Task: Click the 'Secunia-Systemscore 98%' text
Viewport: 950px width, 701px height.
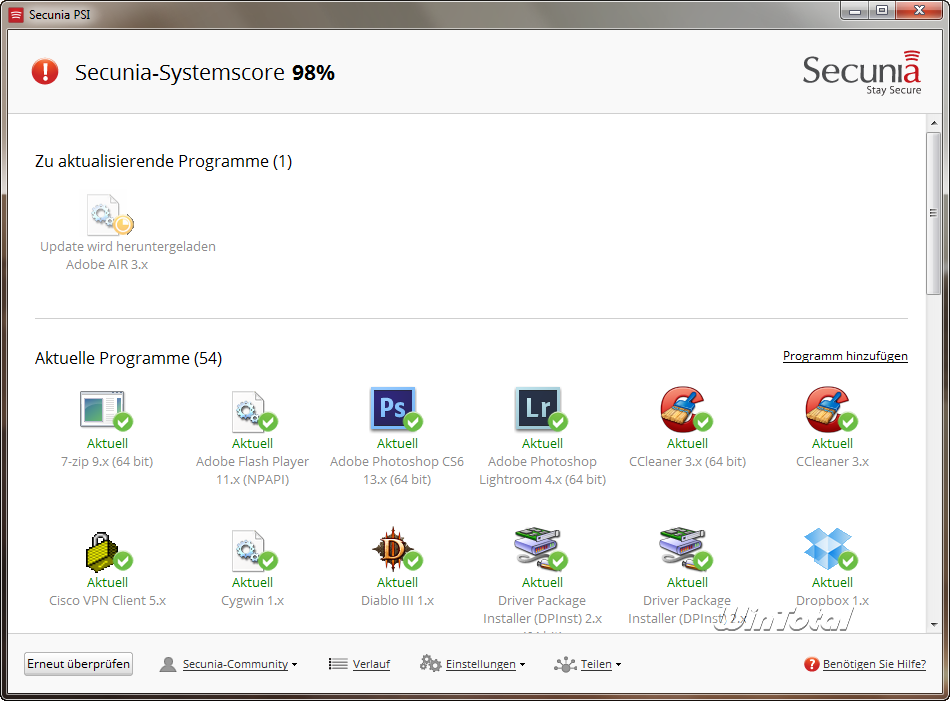Action: click(205, 73)
